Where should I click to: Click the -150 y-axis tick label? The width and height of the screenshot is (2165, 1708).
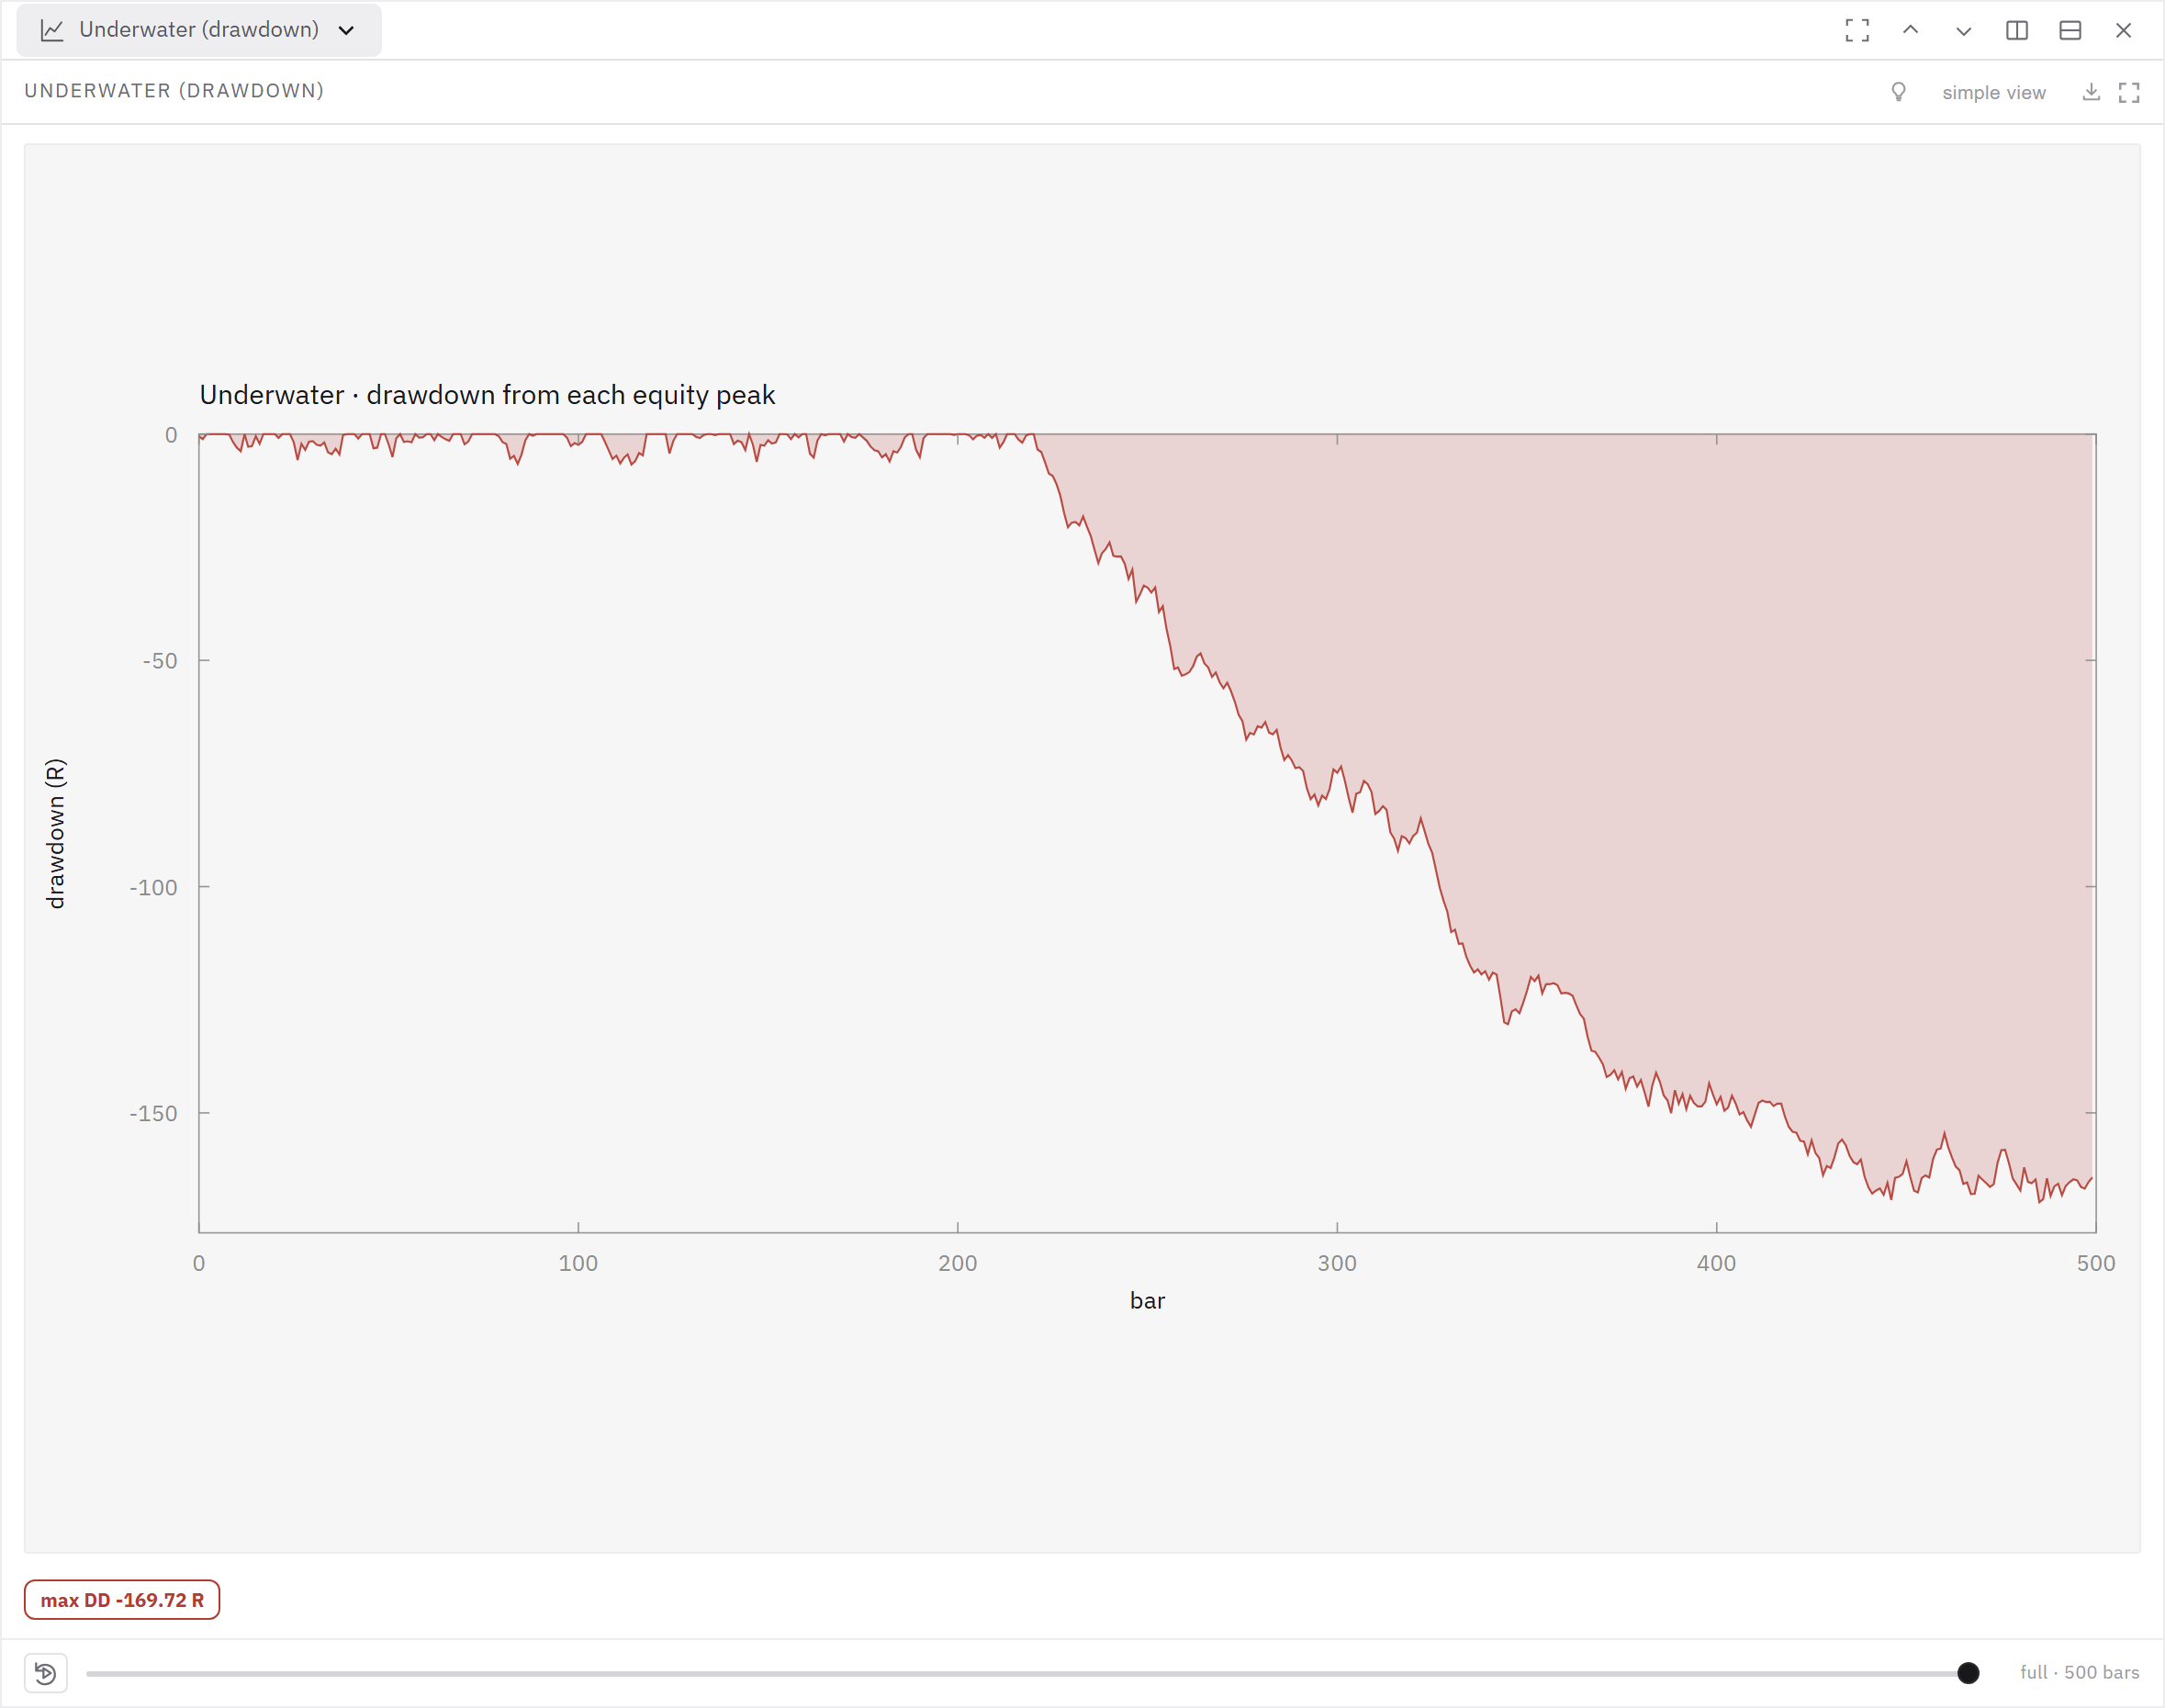[153, 1113]
